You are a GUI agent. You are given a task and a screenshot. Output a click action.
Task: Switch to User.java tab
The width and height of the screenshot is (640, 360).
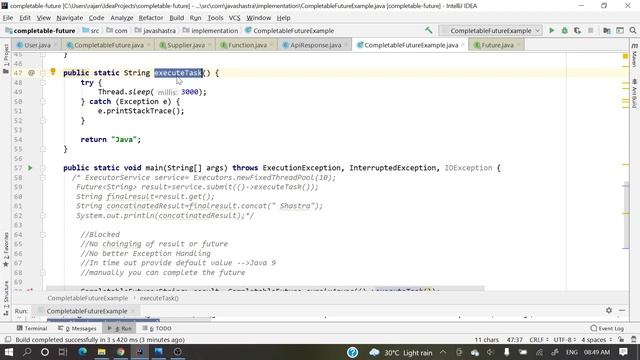37,45
